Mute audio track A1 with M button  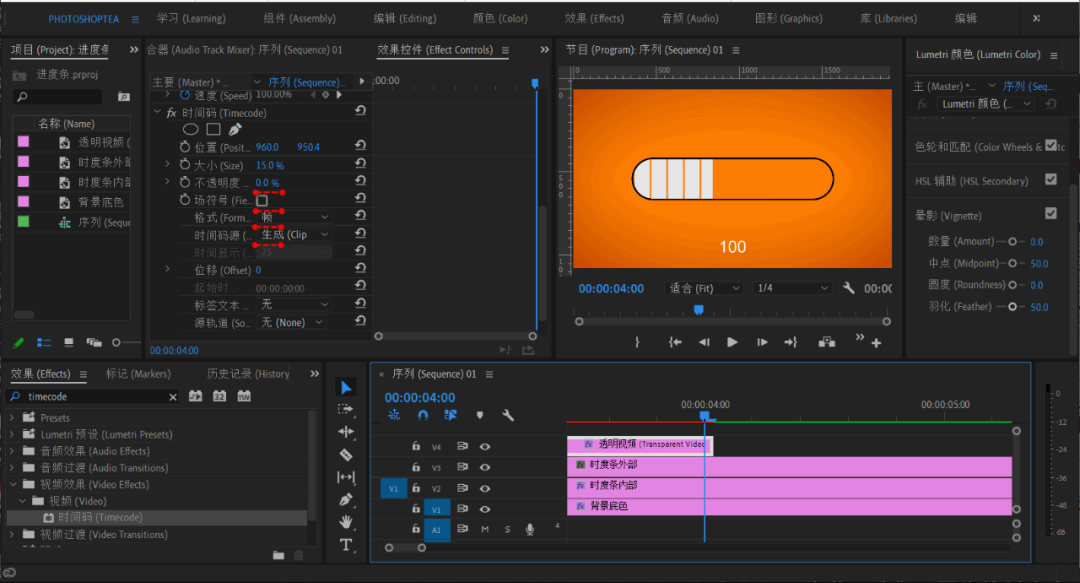485,529
